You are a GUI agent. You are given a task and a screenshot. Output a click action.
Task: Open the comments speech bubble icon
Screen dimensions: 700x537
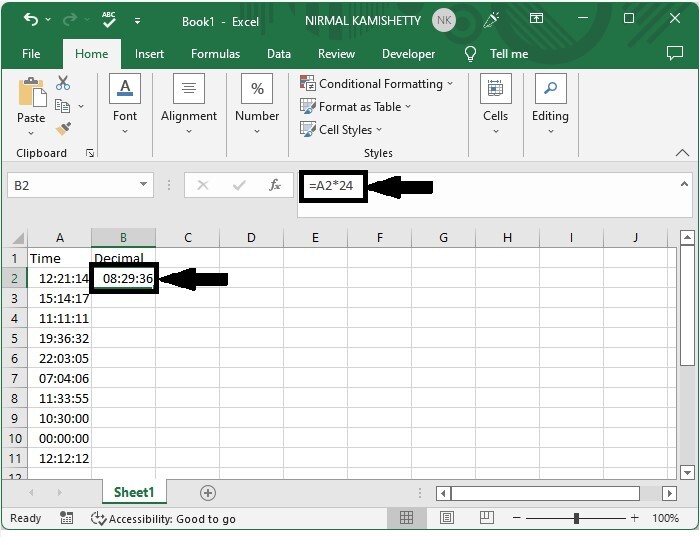pyautogui.click(x=675, y=53)
